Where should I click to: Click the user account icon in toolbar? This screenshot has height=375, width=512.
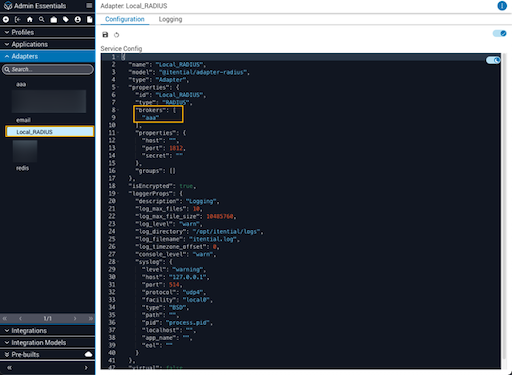point(78,20)
